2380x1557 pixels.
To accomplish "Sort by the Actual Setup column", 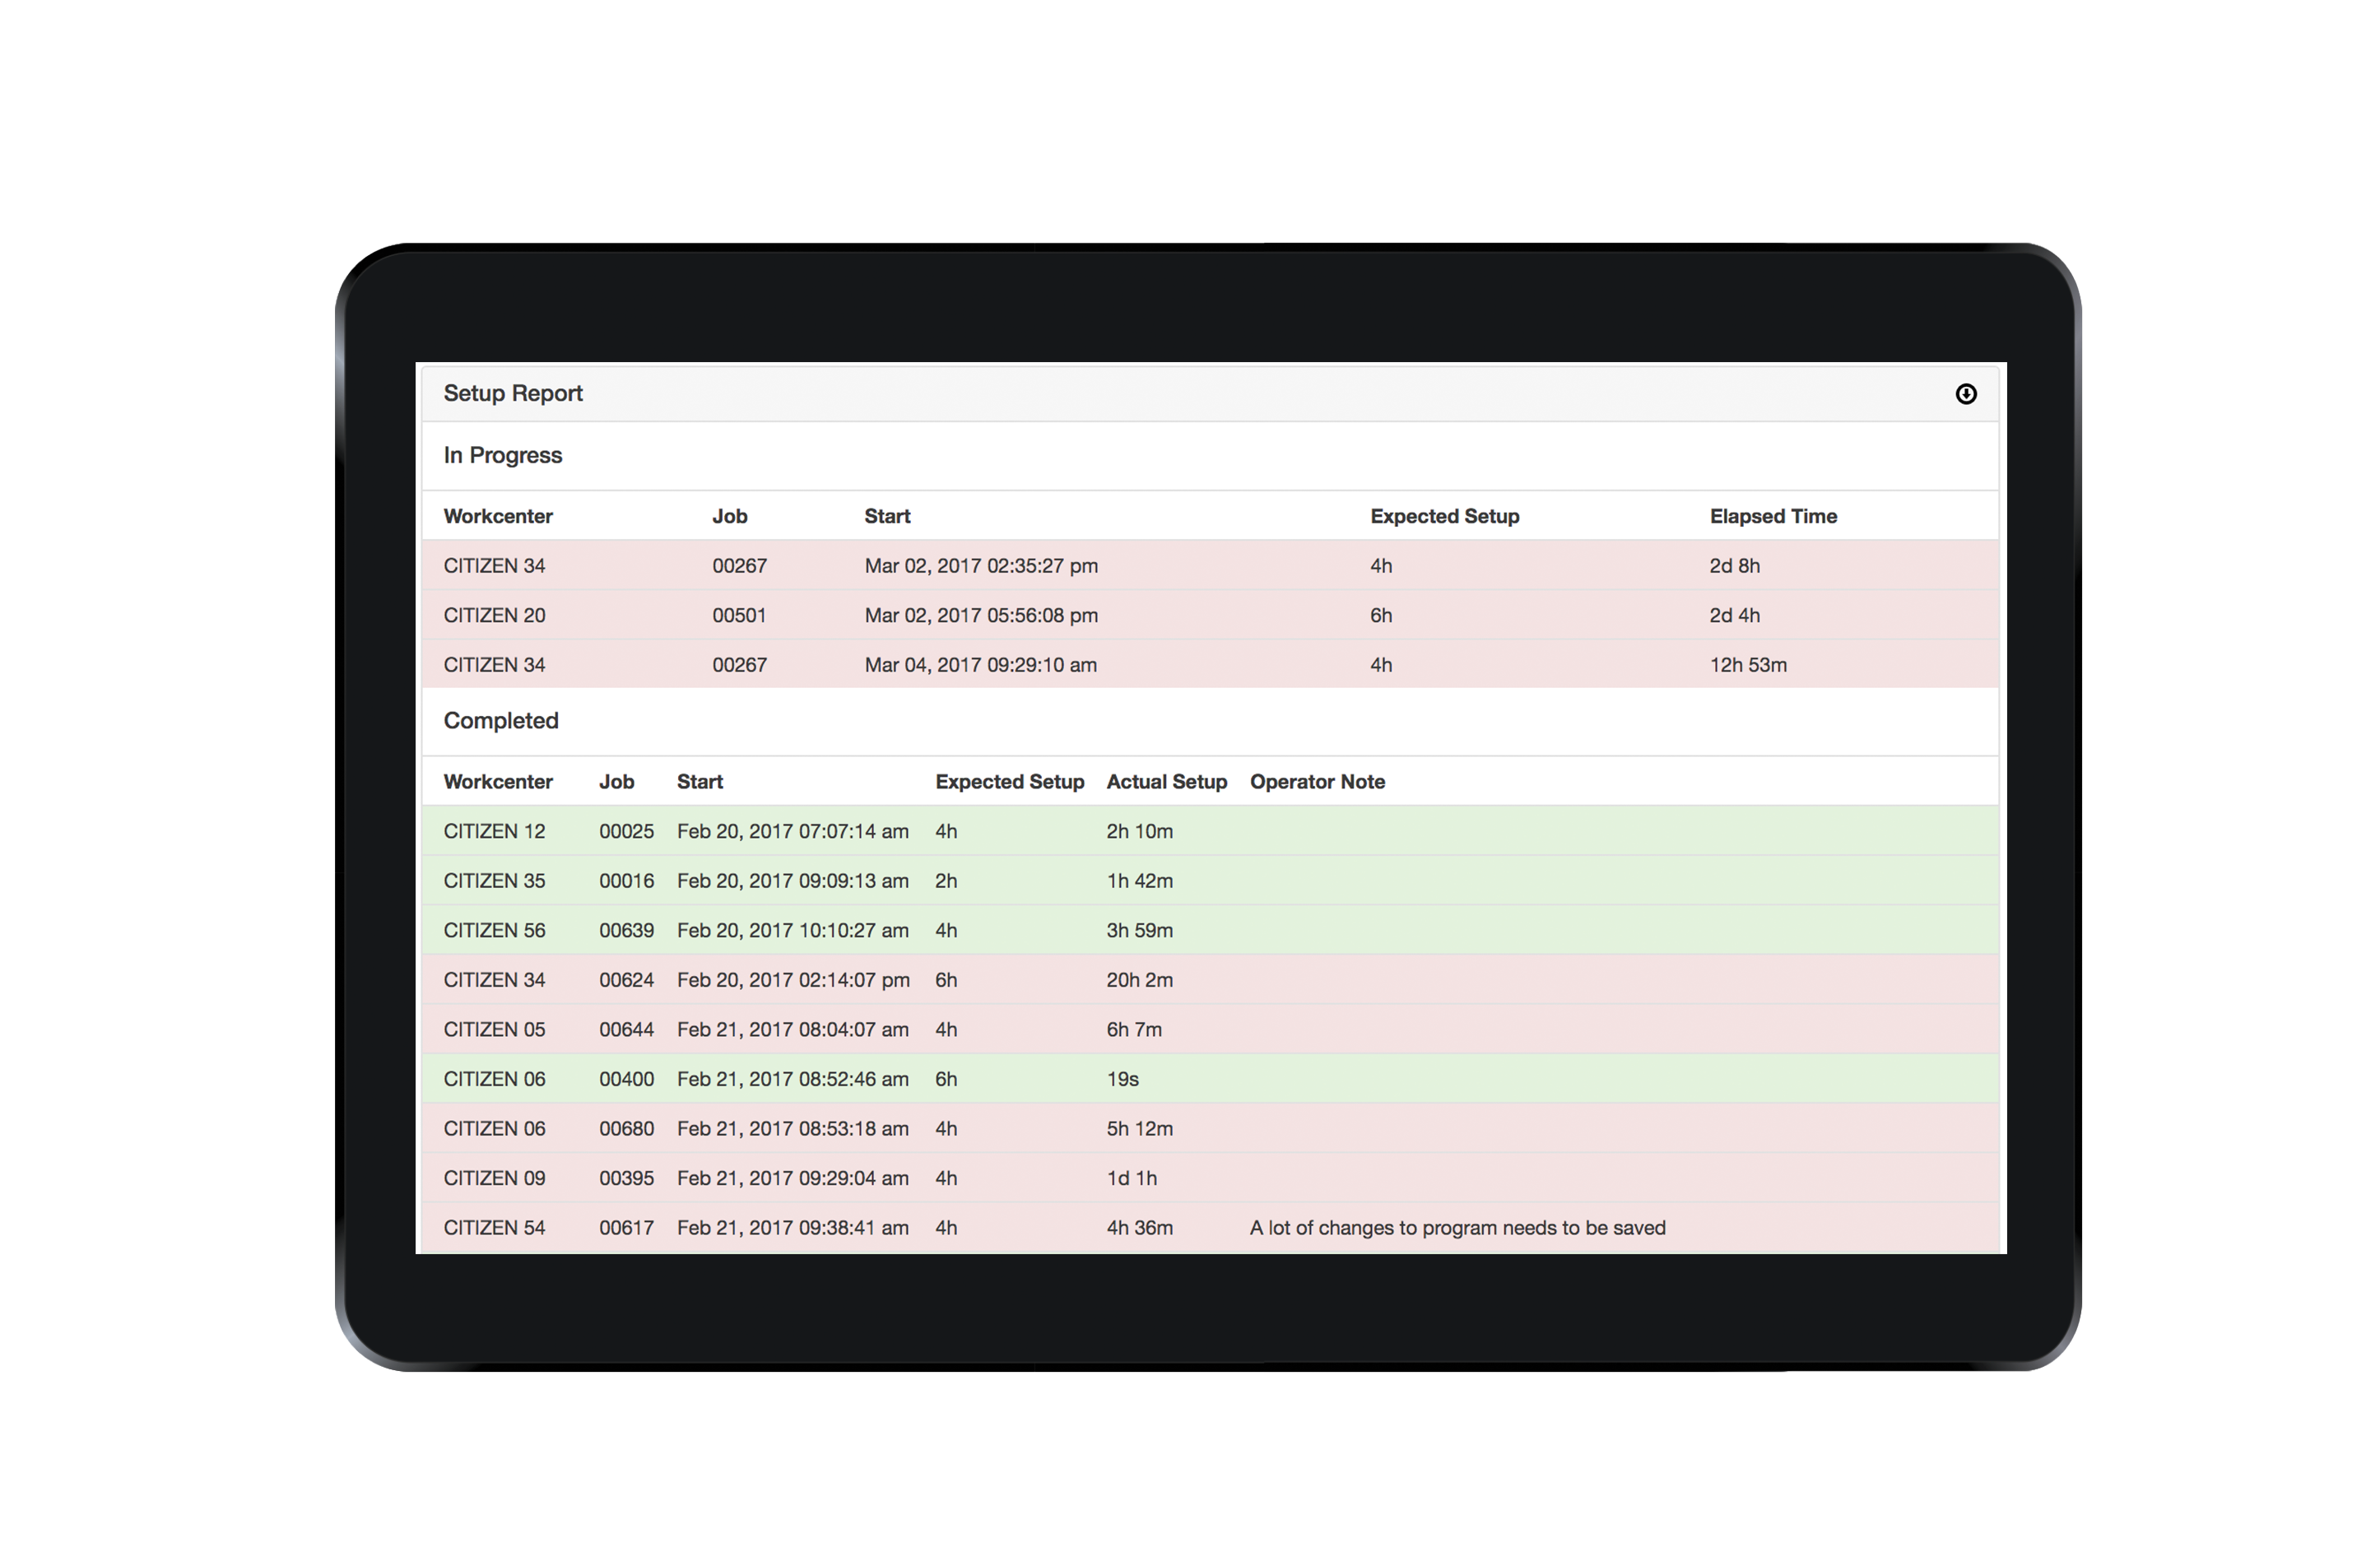I will coord(1166,781).
